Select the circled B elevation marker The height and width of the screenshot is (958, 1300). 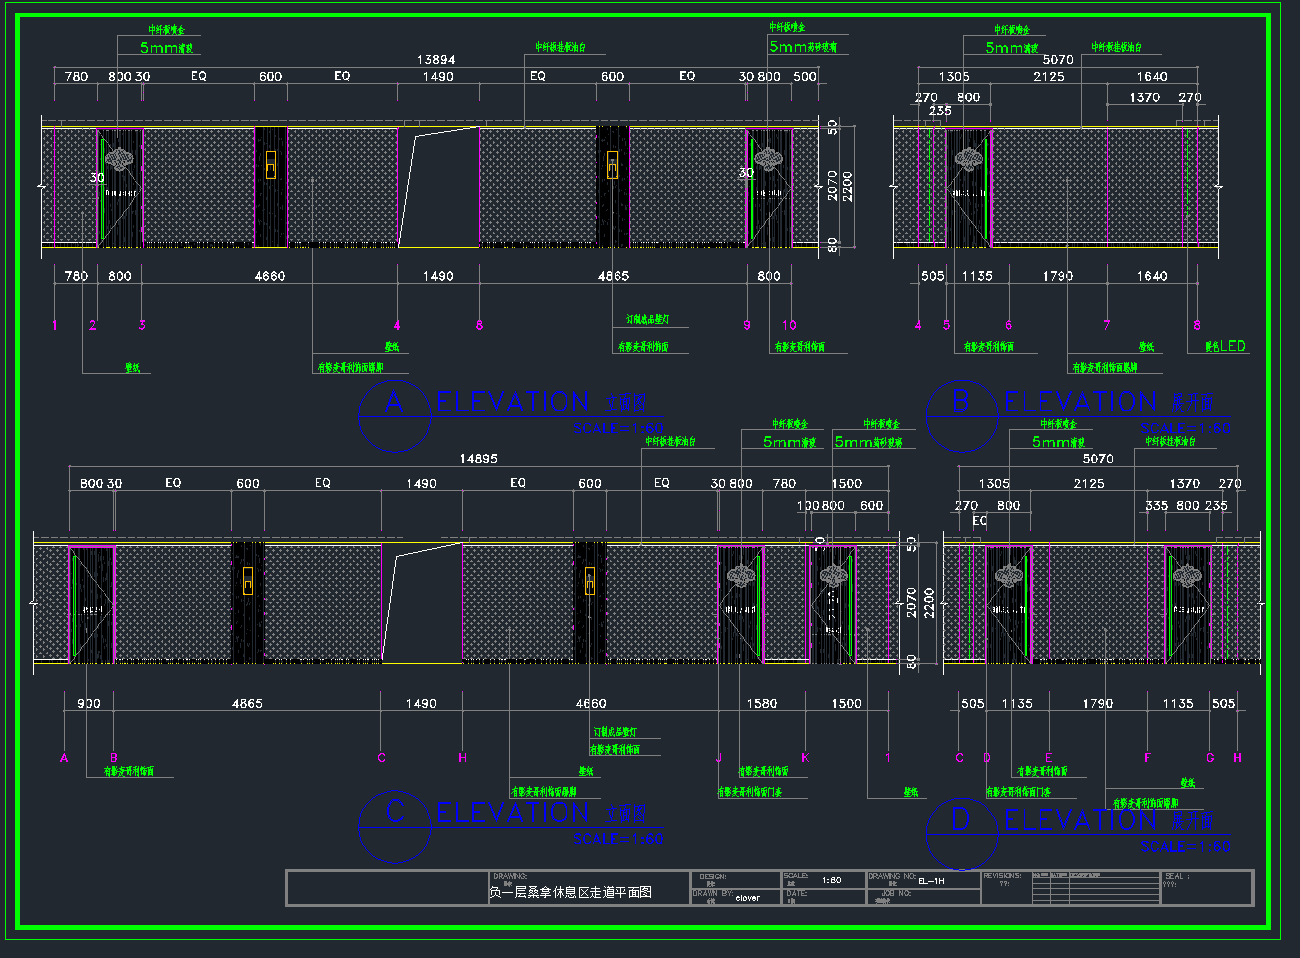tap(961, 402)
